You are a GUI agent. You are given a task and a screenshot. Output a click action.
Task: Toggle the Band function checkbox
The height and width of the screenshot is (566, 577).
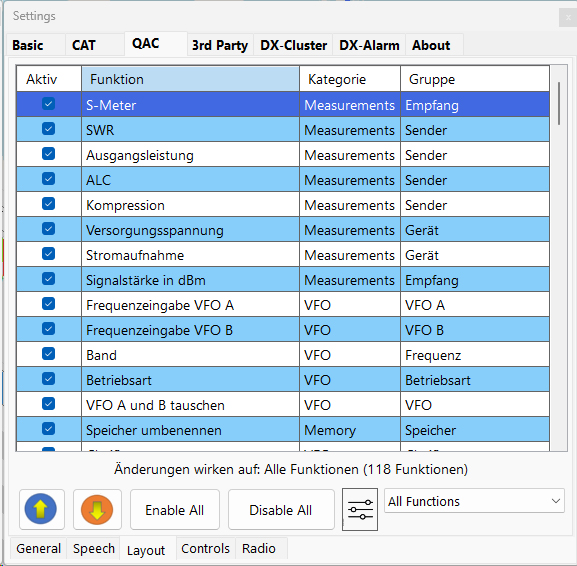(48, 354)
